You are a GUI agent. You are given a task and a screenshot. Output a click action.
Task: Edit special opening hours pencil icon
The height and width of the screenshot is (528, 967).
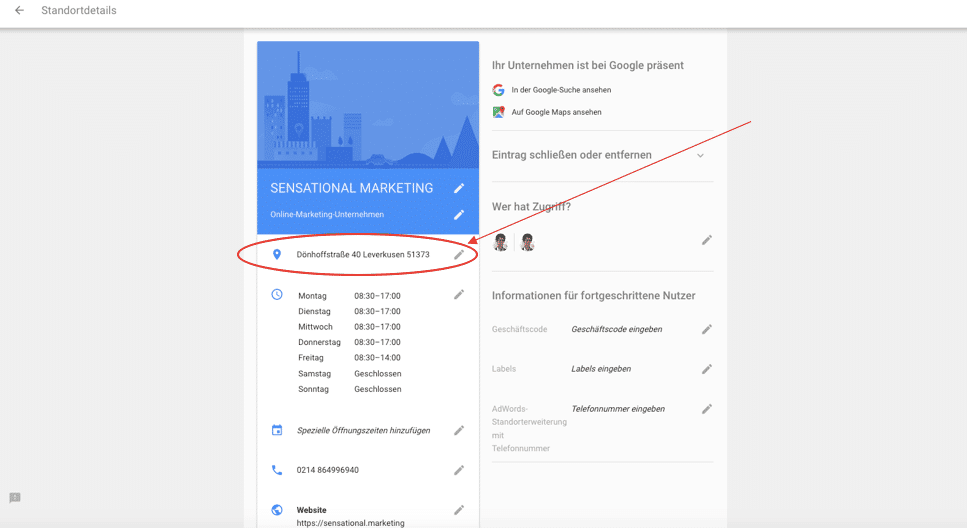[x=459, y=430]
